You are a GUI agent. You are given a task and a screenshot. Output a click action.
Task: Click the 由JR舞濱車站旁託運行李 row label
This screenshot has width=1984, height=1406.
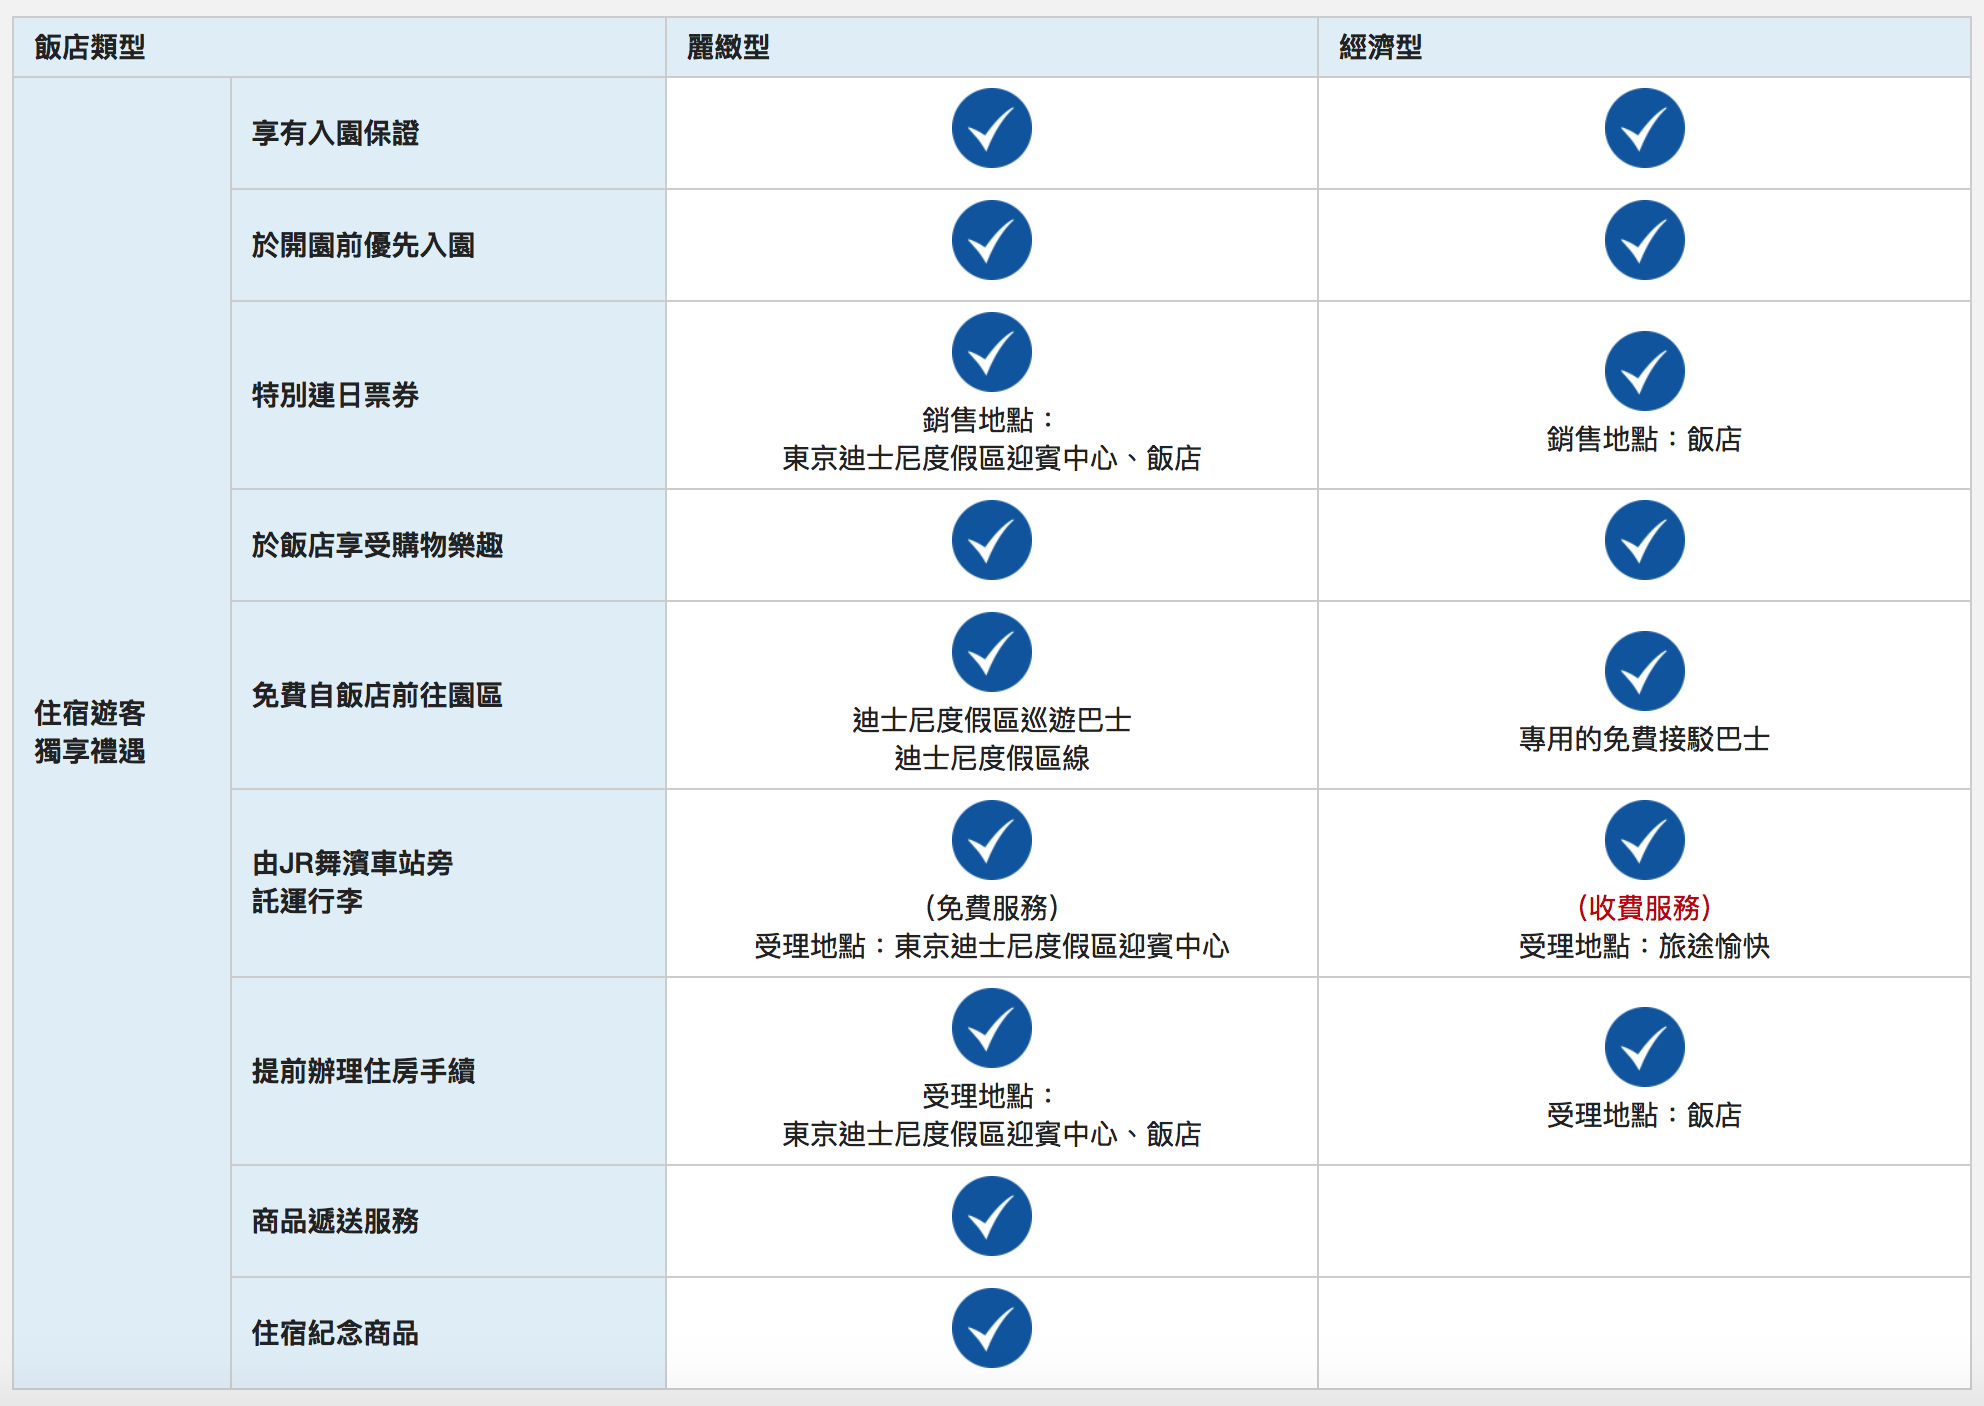click(352, 882)
